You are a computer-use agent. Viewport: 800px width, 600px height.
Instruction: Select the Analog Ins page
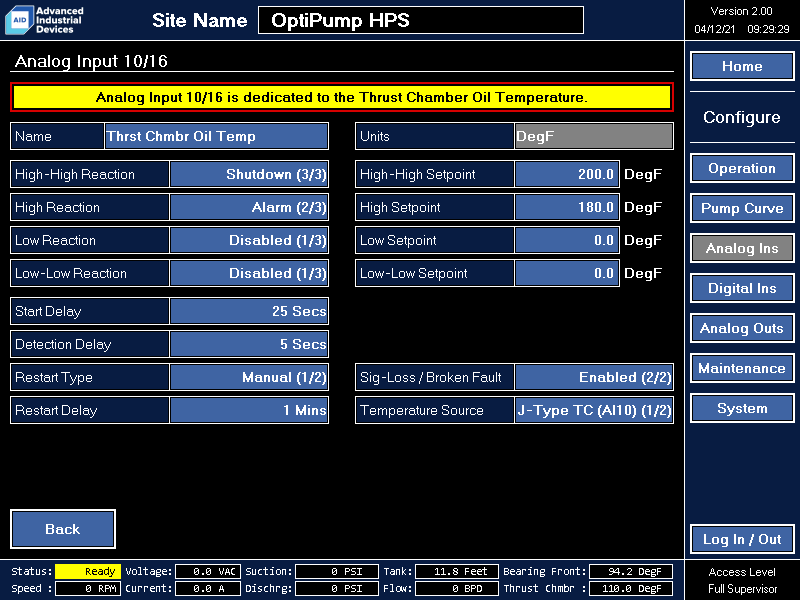pyautogui.click(x=742, y=248)
